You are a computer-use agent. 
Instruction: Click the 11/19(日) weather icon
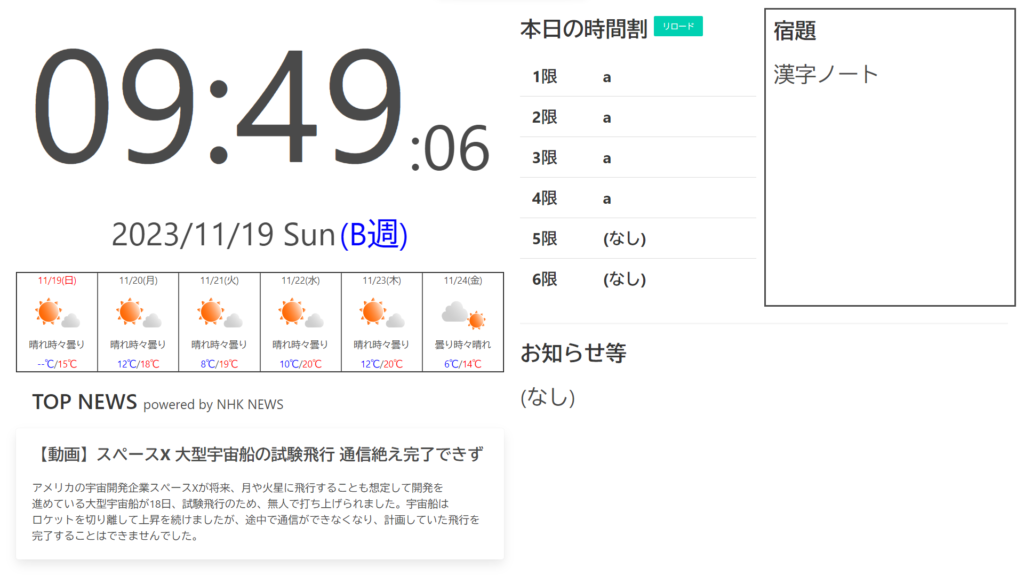[56, 314]
